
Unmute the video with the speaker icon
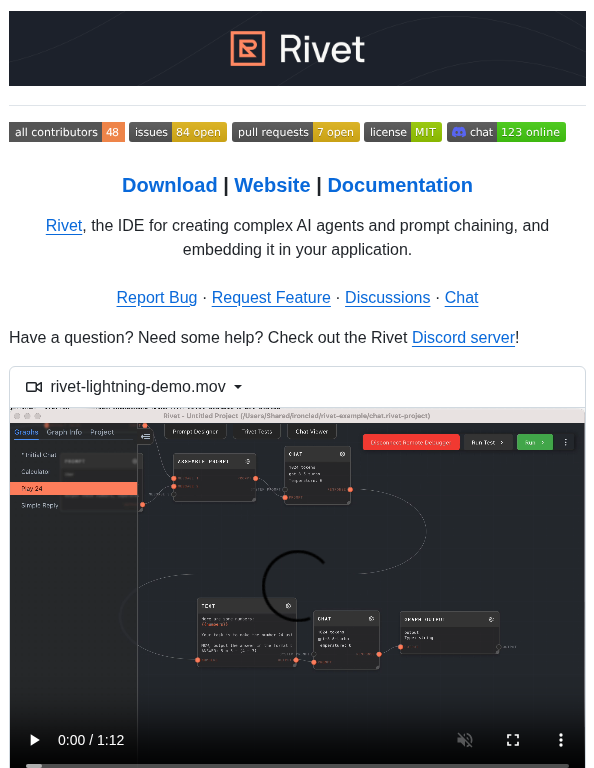pyautogui.click(x=465, y=740)
